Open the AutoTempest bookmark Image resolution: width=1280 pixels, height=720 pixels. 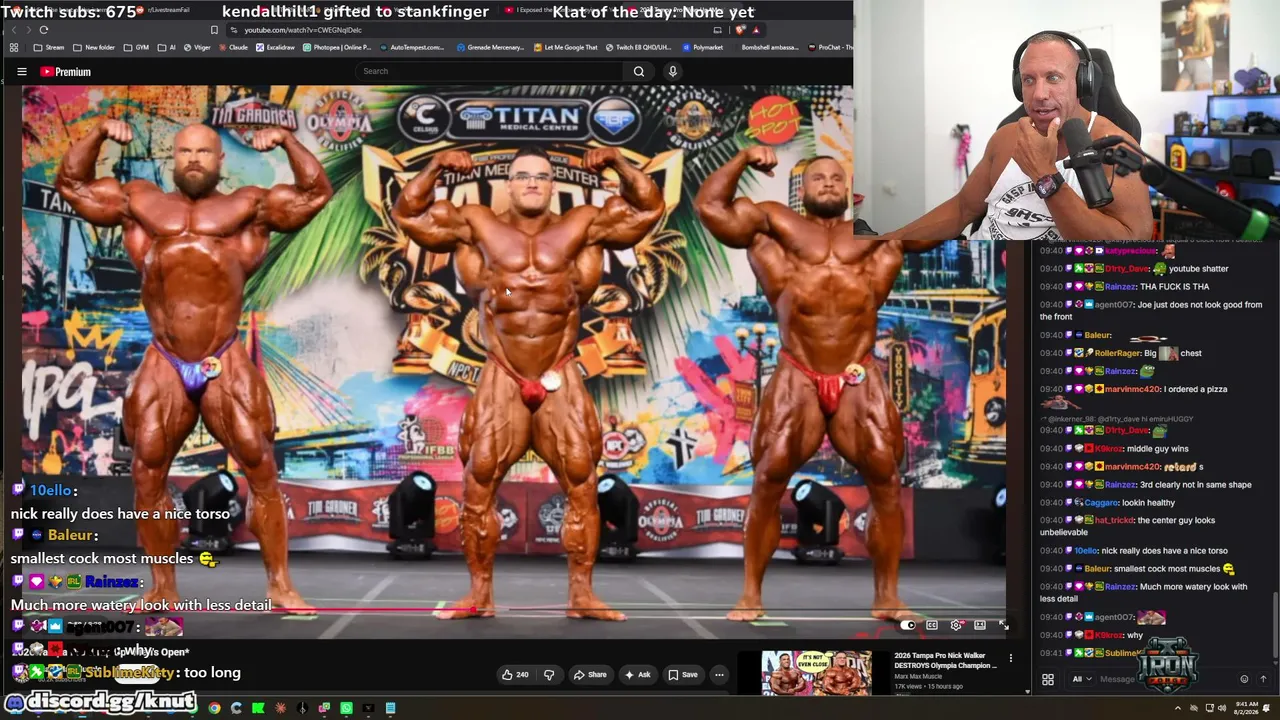(x=411, y=47)
